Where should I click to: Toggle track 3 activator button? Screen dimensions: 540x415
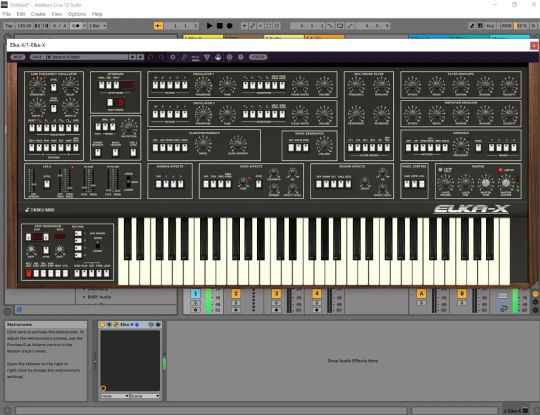coord(276,293)
